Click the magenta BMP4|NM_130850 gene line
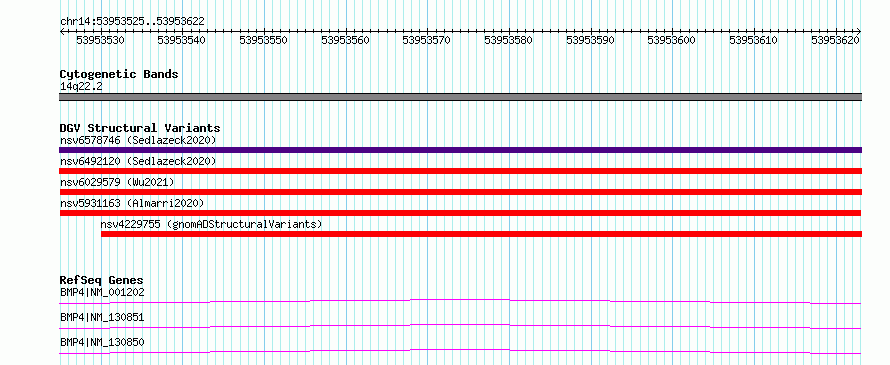Screen dimensions: 890x365 (x=460, y=351)
